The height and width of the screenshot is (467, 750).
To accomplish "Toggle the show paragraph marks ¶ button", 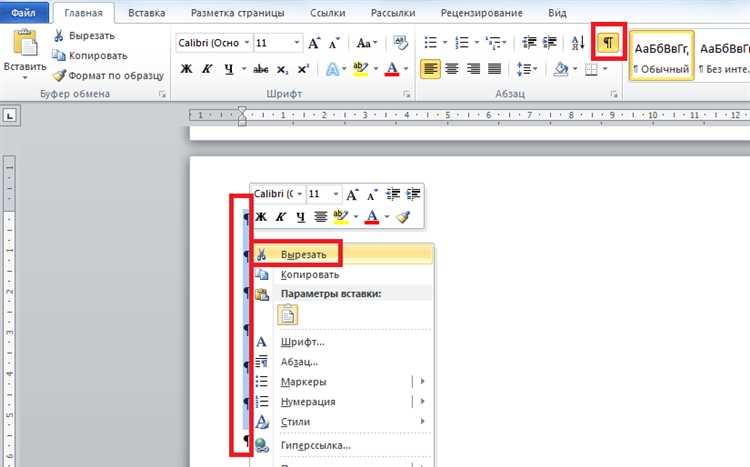I will [607, 43].
